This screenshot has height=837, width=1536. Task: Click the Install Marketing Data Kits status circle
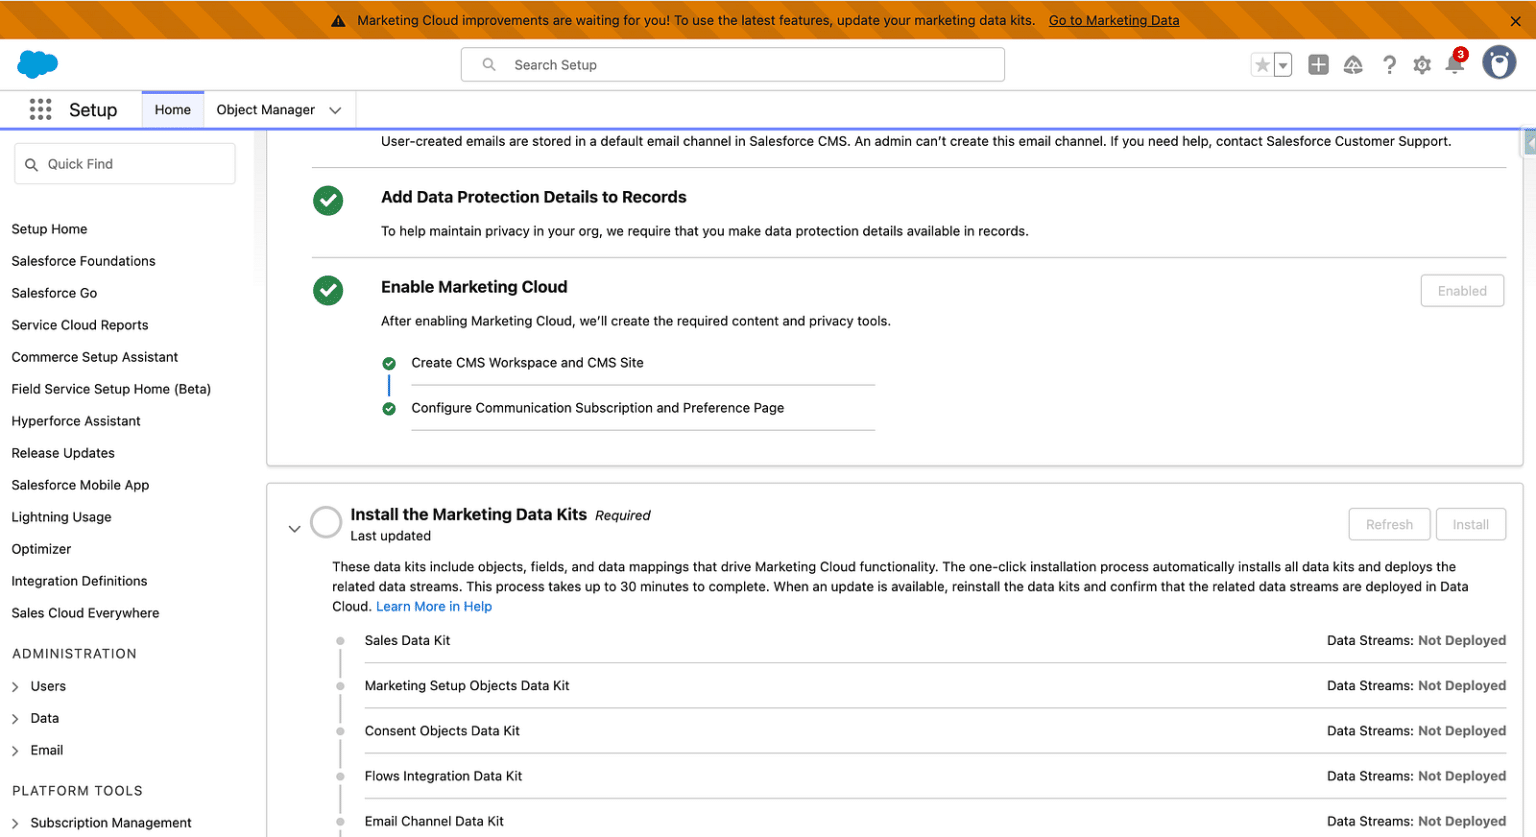pyautogui.click(x=326, y=522)
